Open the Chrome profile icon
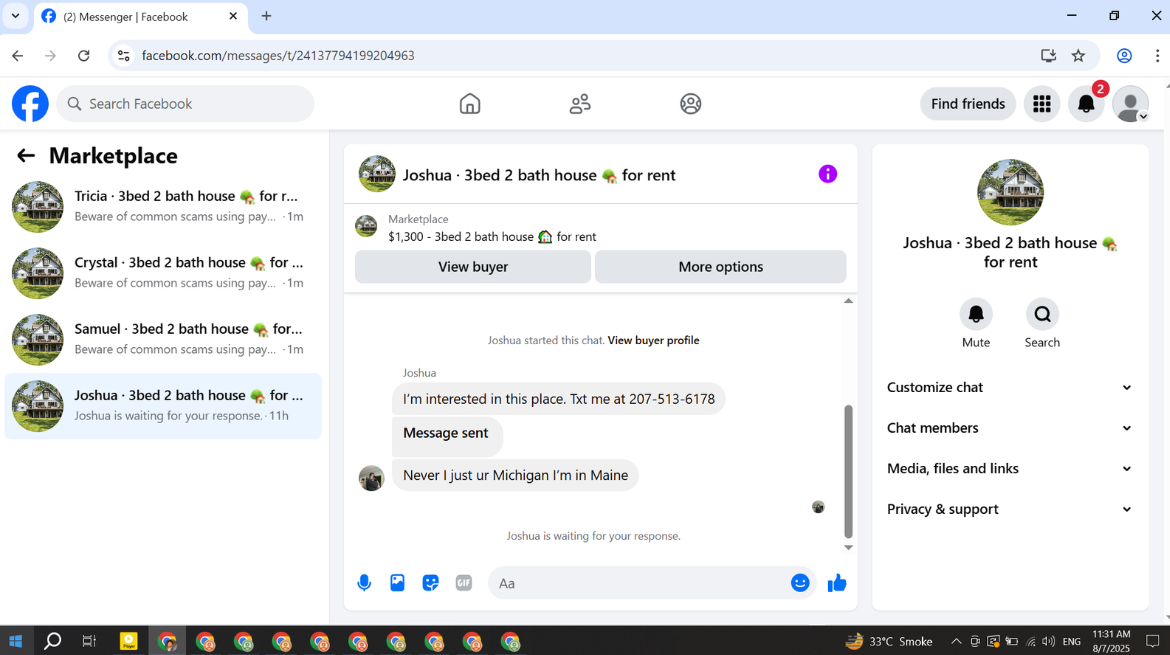 (x=1124, y=55)
